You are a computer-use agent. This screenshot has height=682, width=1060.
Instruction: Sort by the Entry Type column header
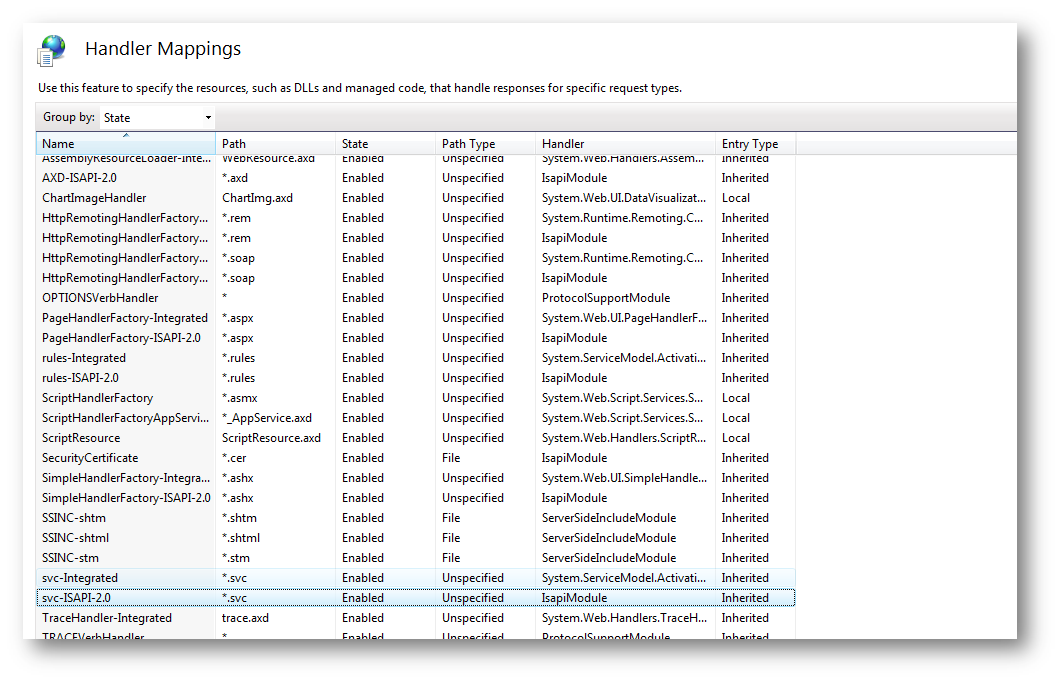[x=756, y=143]
